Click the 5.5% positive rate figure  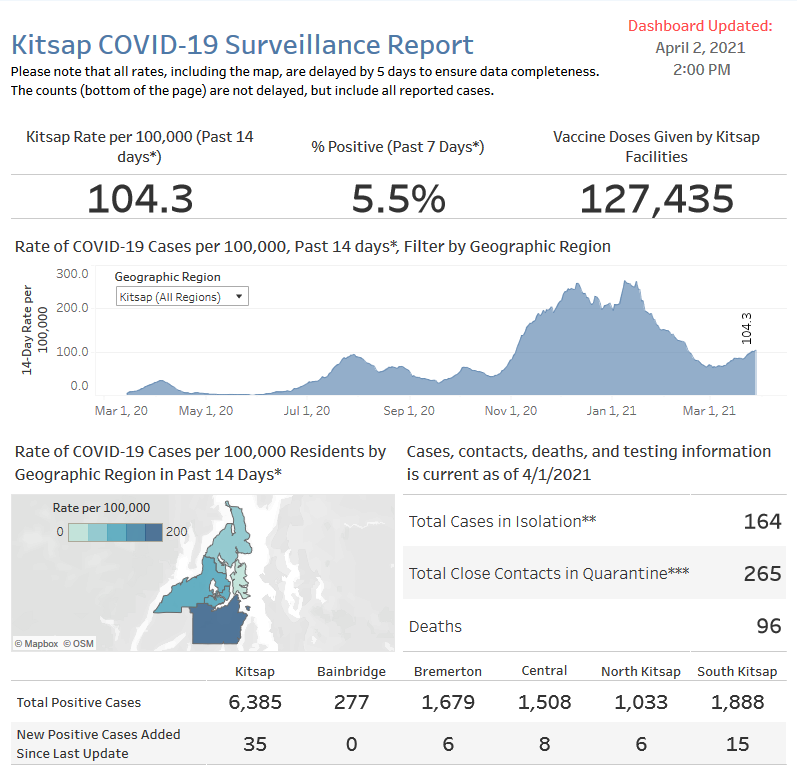tap(398, 199)
